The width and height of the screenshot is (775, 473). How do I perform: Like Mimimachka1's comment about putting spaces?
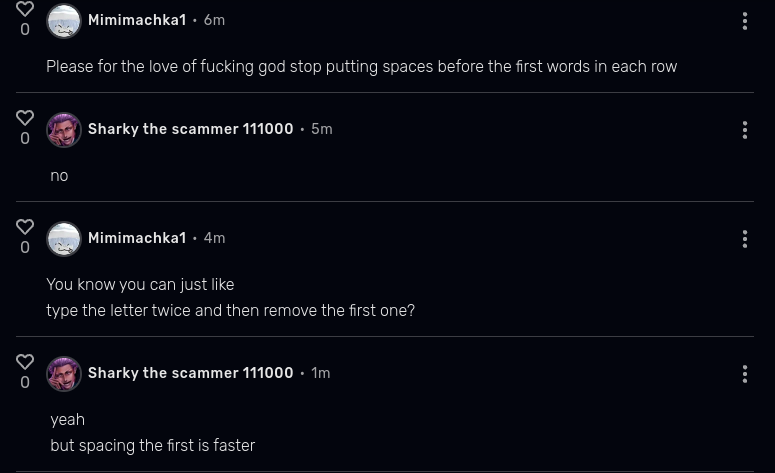[x=25, y=10]
